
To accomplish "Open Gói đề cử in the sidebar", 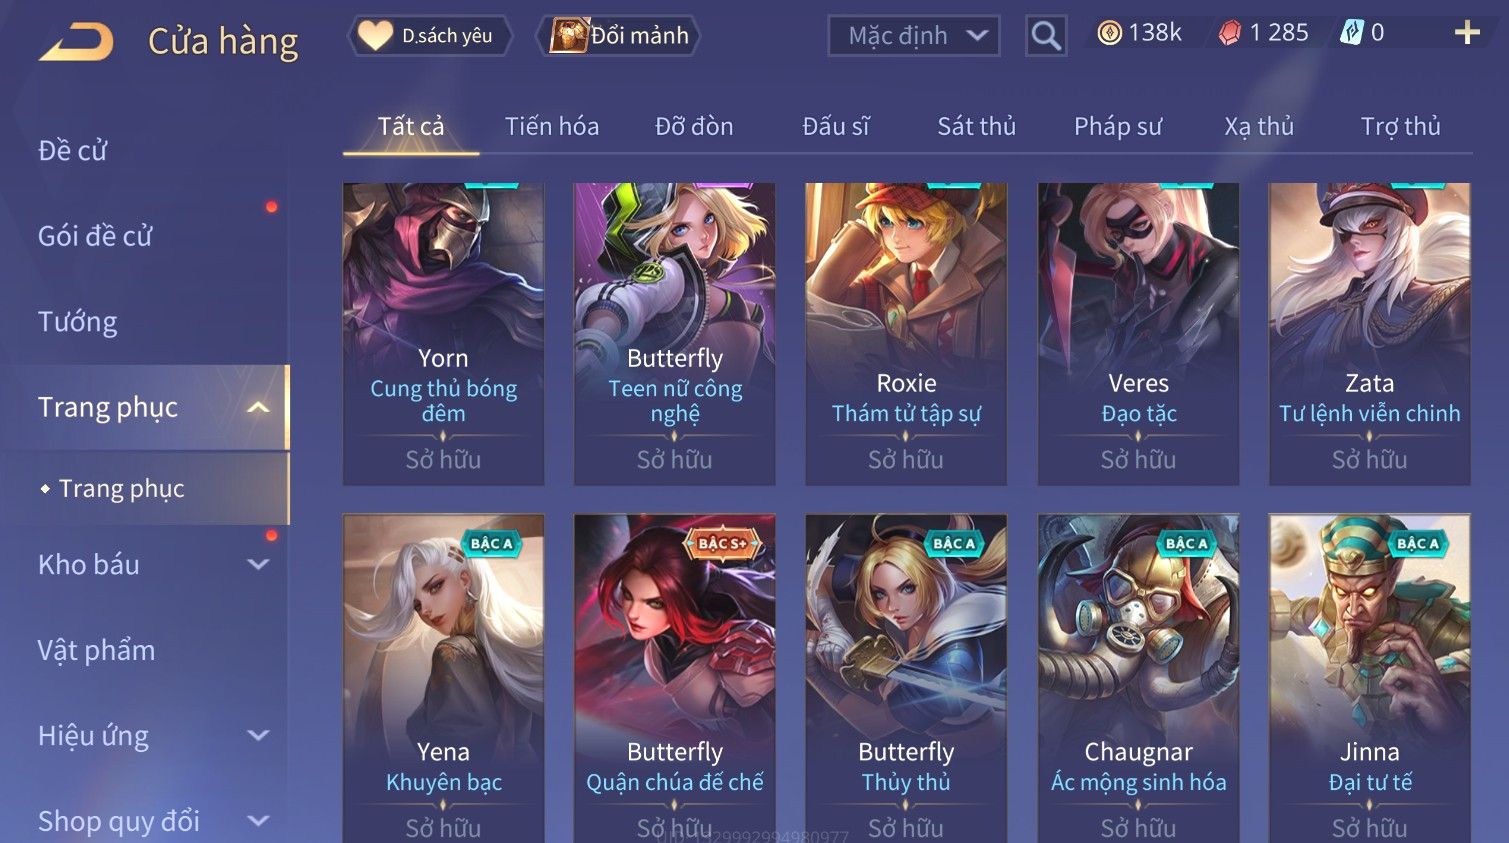I will pos(95,236).
